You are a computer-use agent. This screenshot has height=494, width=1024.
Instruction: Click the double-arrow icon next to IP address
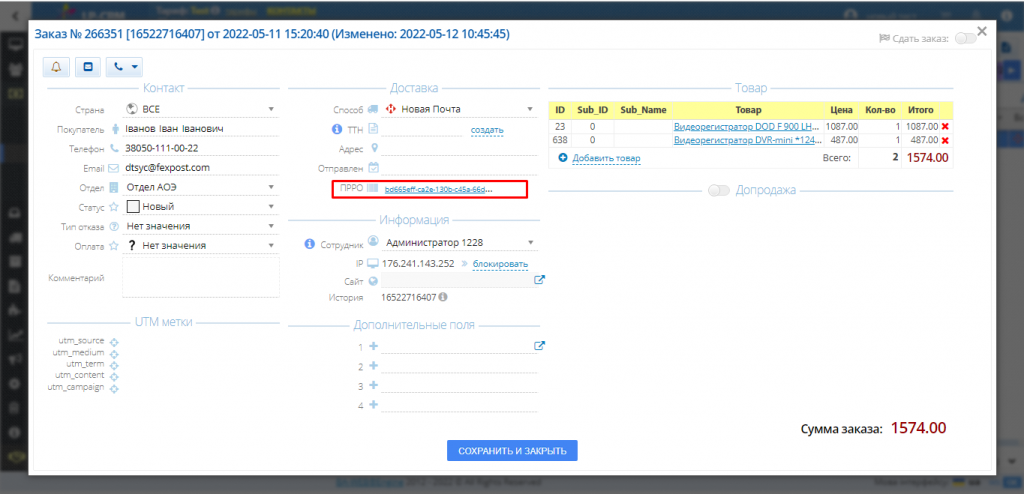[464, 264]
